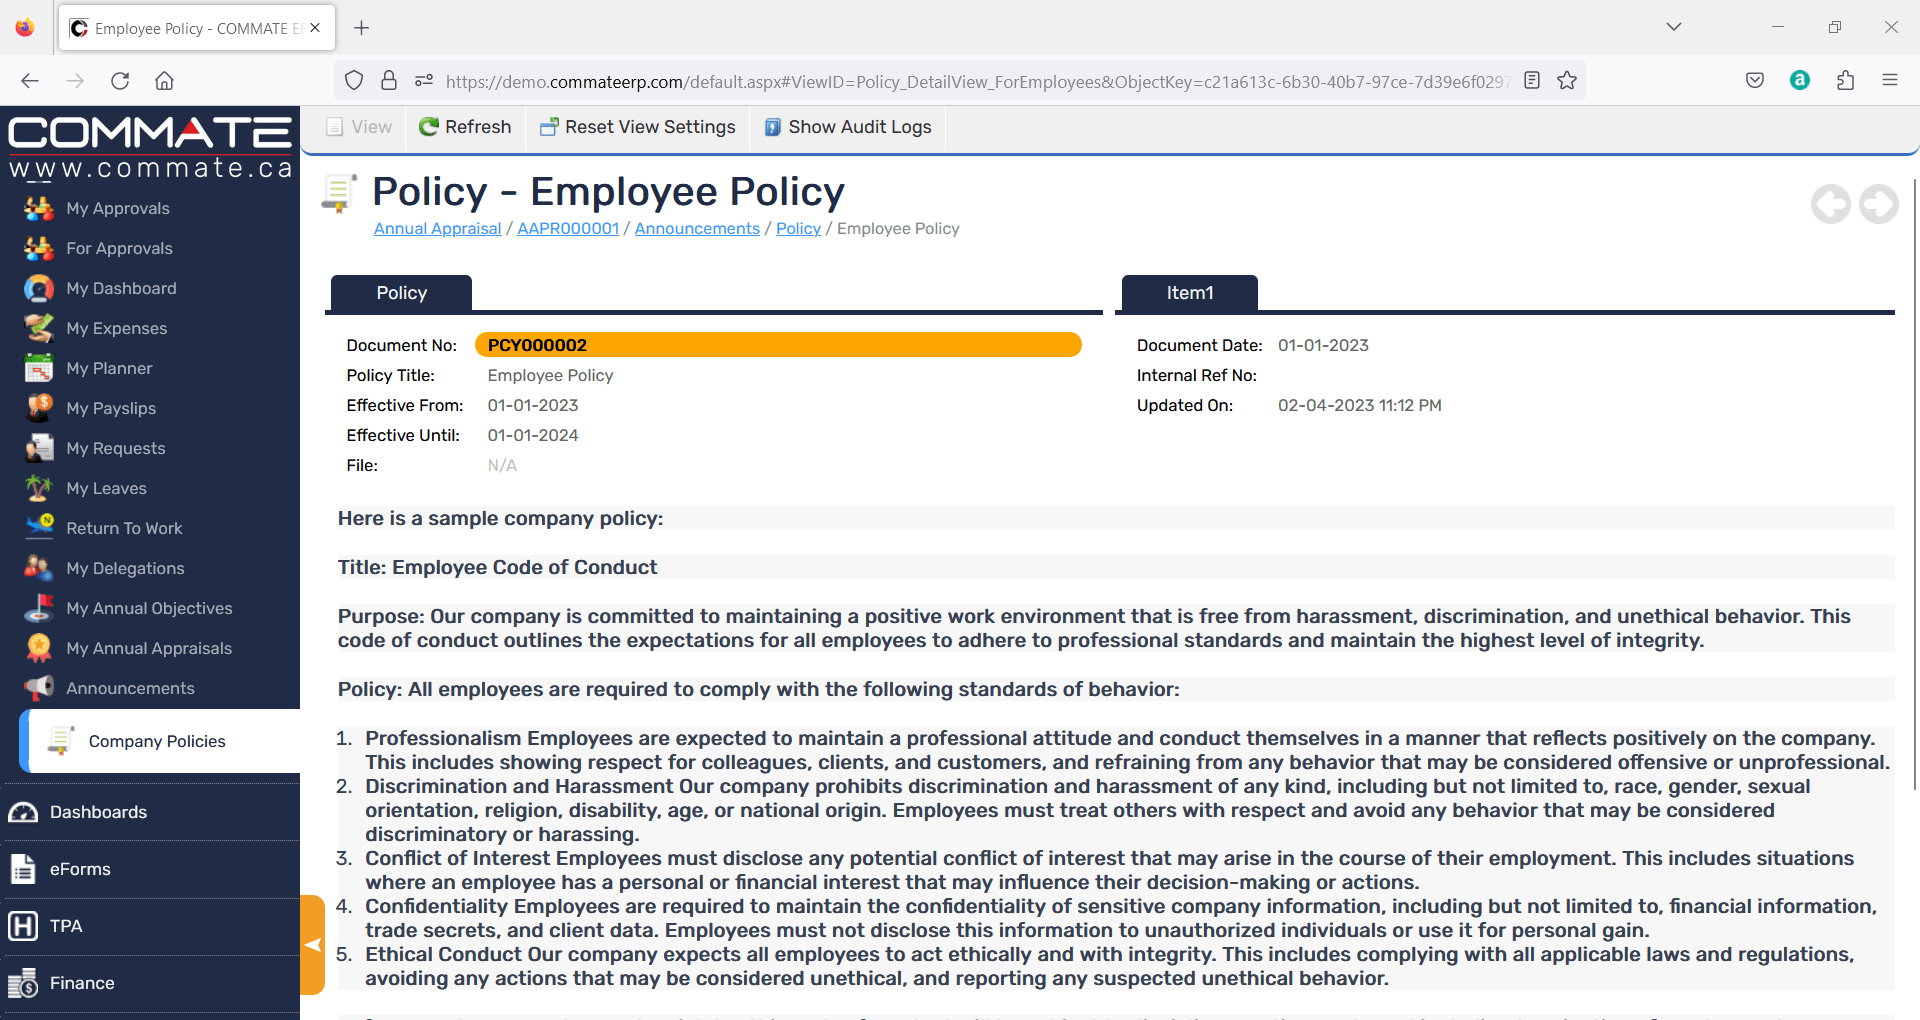Go to previous record arrow
The width and height of the screenshot is (1920, 1020).
[1831, 205]
